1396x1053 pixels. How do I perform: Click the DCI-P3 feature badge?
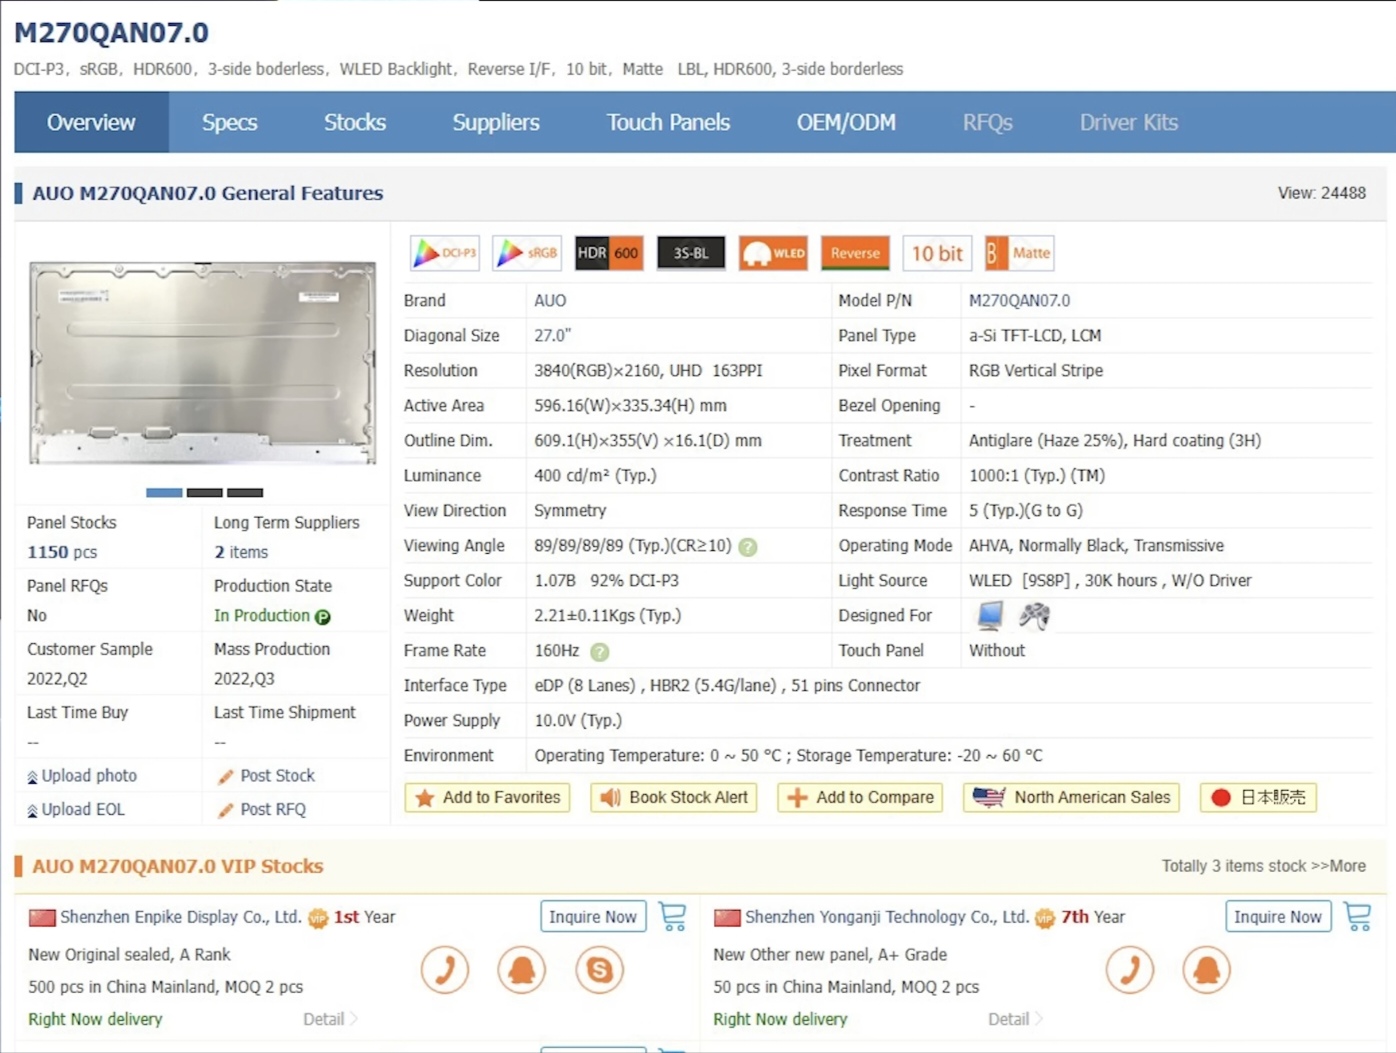click(x=445, y=253)
